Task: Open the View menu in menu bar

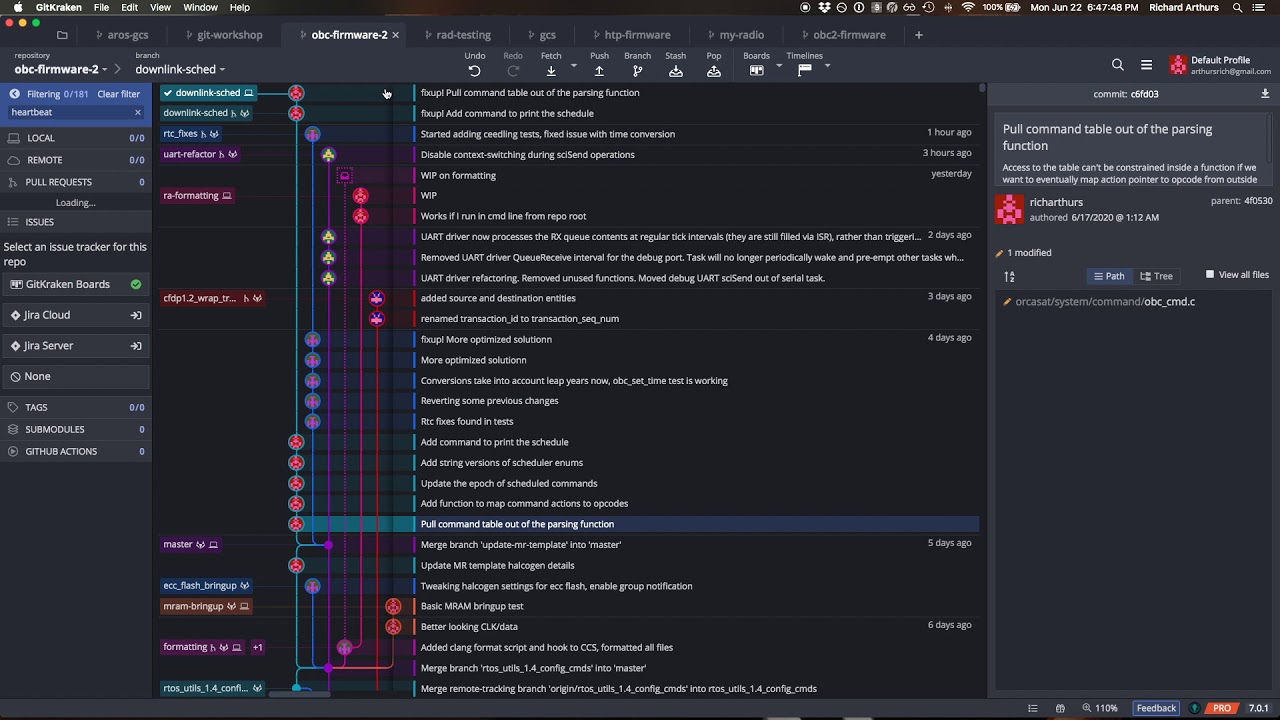Action: click(160, 7)
